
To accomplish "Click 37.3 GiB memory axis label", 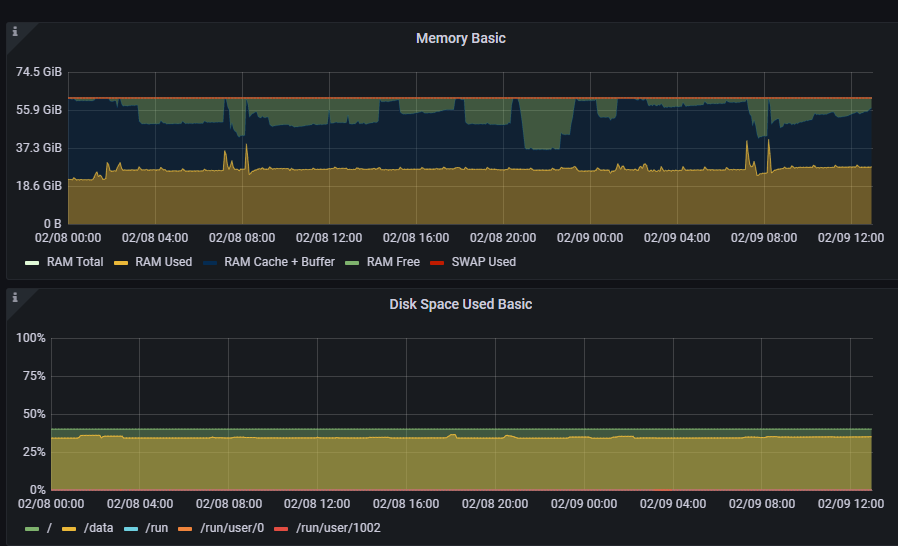I will point(39,148).
